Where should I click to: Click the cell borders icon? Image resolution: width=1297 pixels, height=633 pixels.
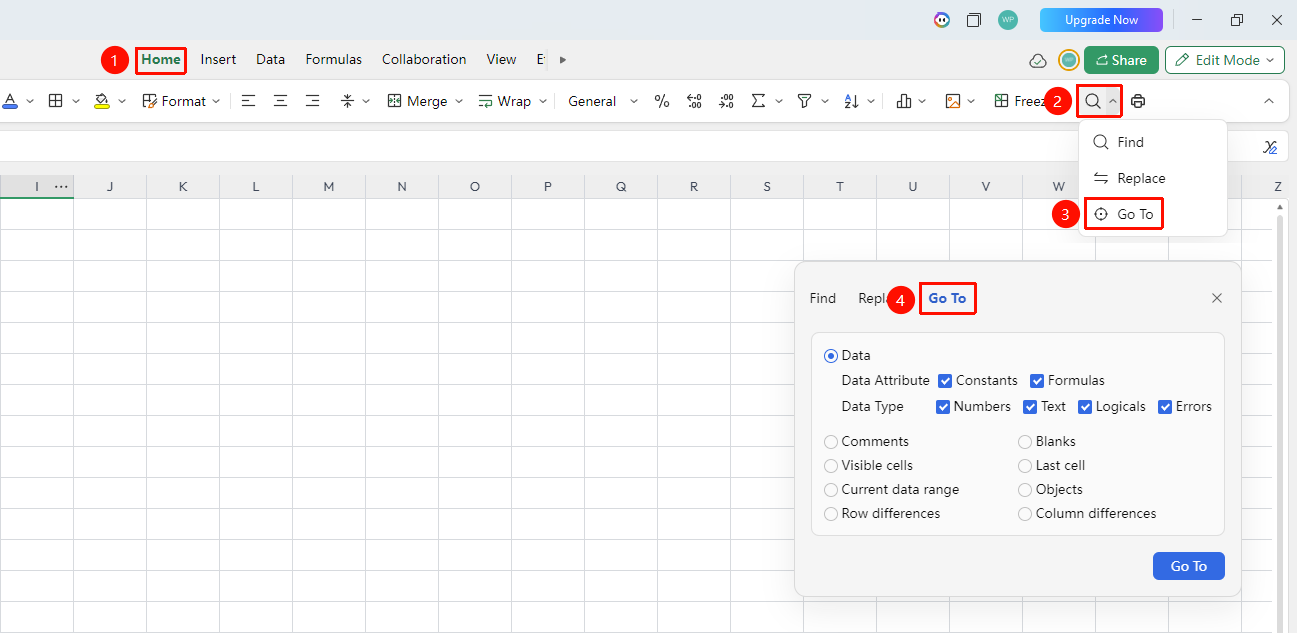(56, 101)
